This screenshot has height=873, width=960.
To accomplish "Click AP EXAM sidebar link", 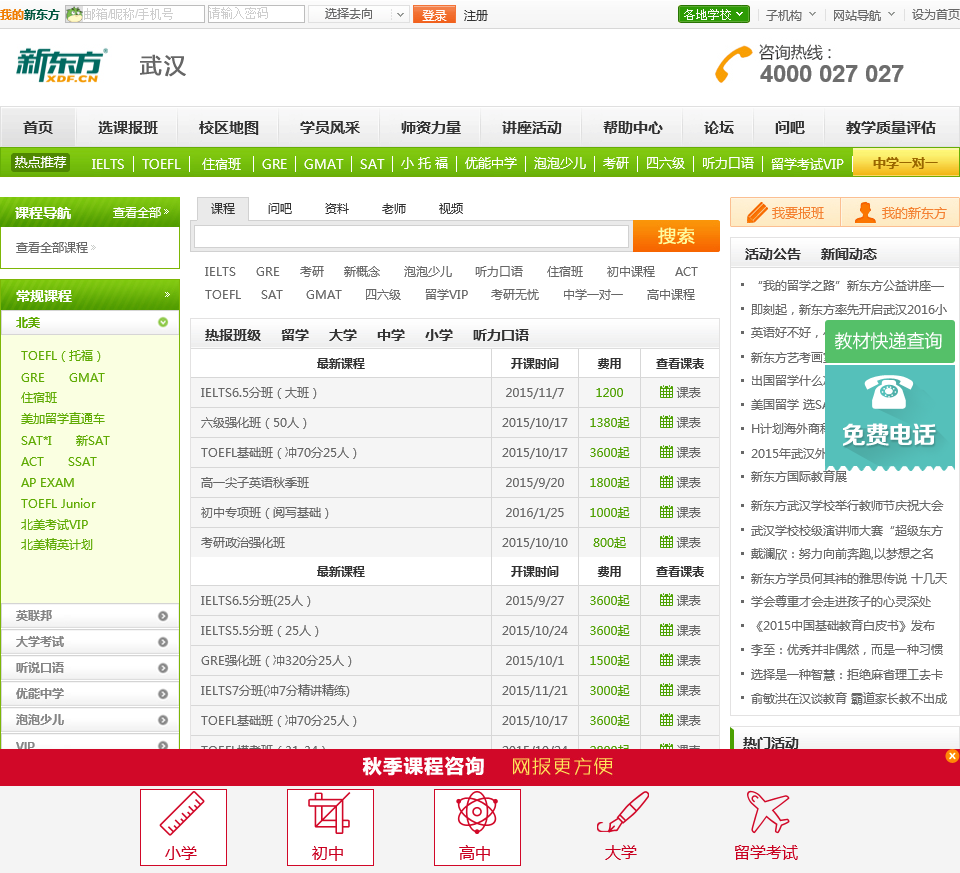I will coord(47,482).
